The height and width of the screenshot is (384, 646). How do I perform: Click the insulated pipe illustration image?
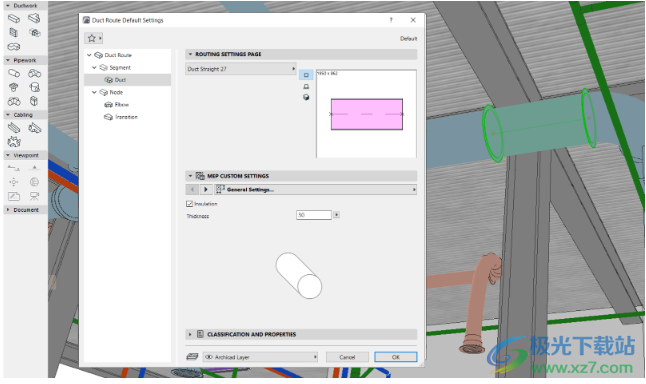click(x=299, y=275)
